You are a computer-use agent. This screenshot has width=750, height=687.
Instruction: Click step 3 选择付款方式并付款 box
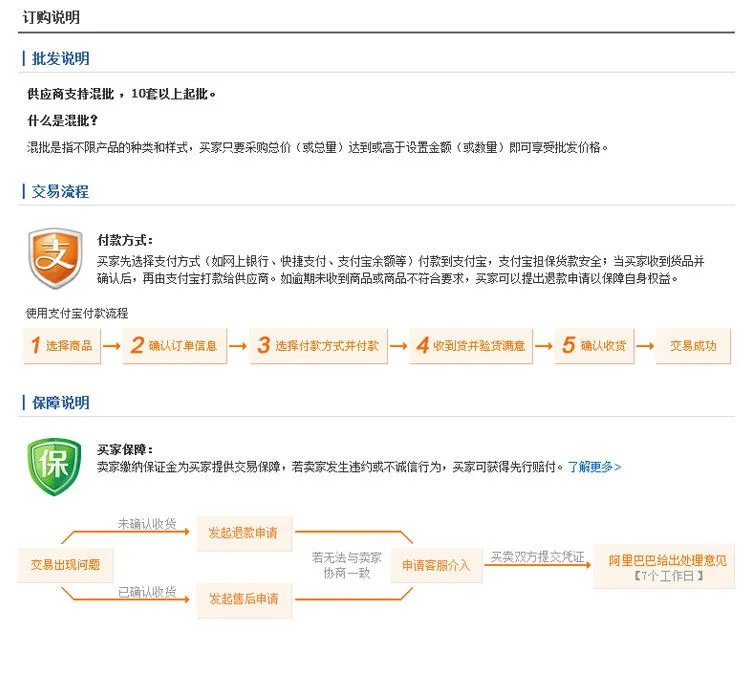[319, 346]
